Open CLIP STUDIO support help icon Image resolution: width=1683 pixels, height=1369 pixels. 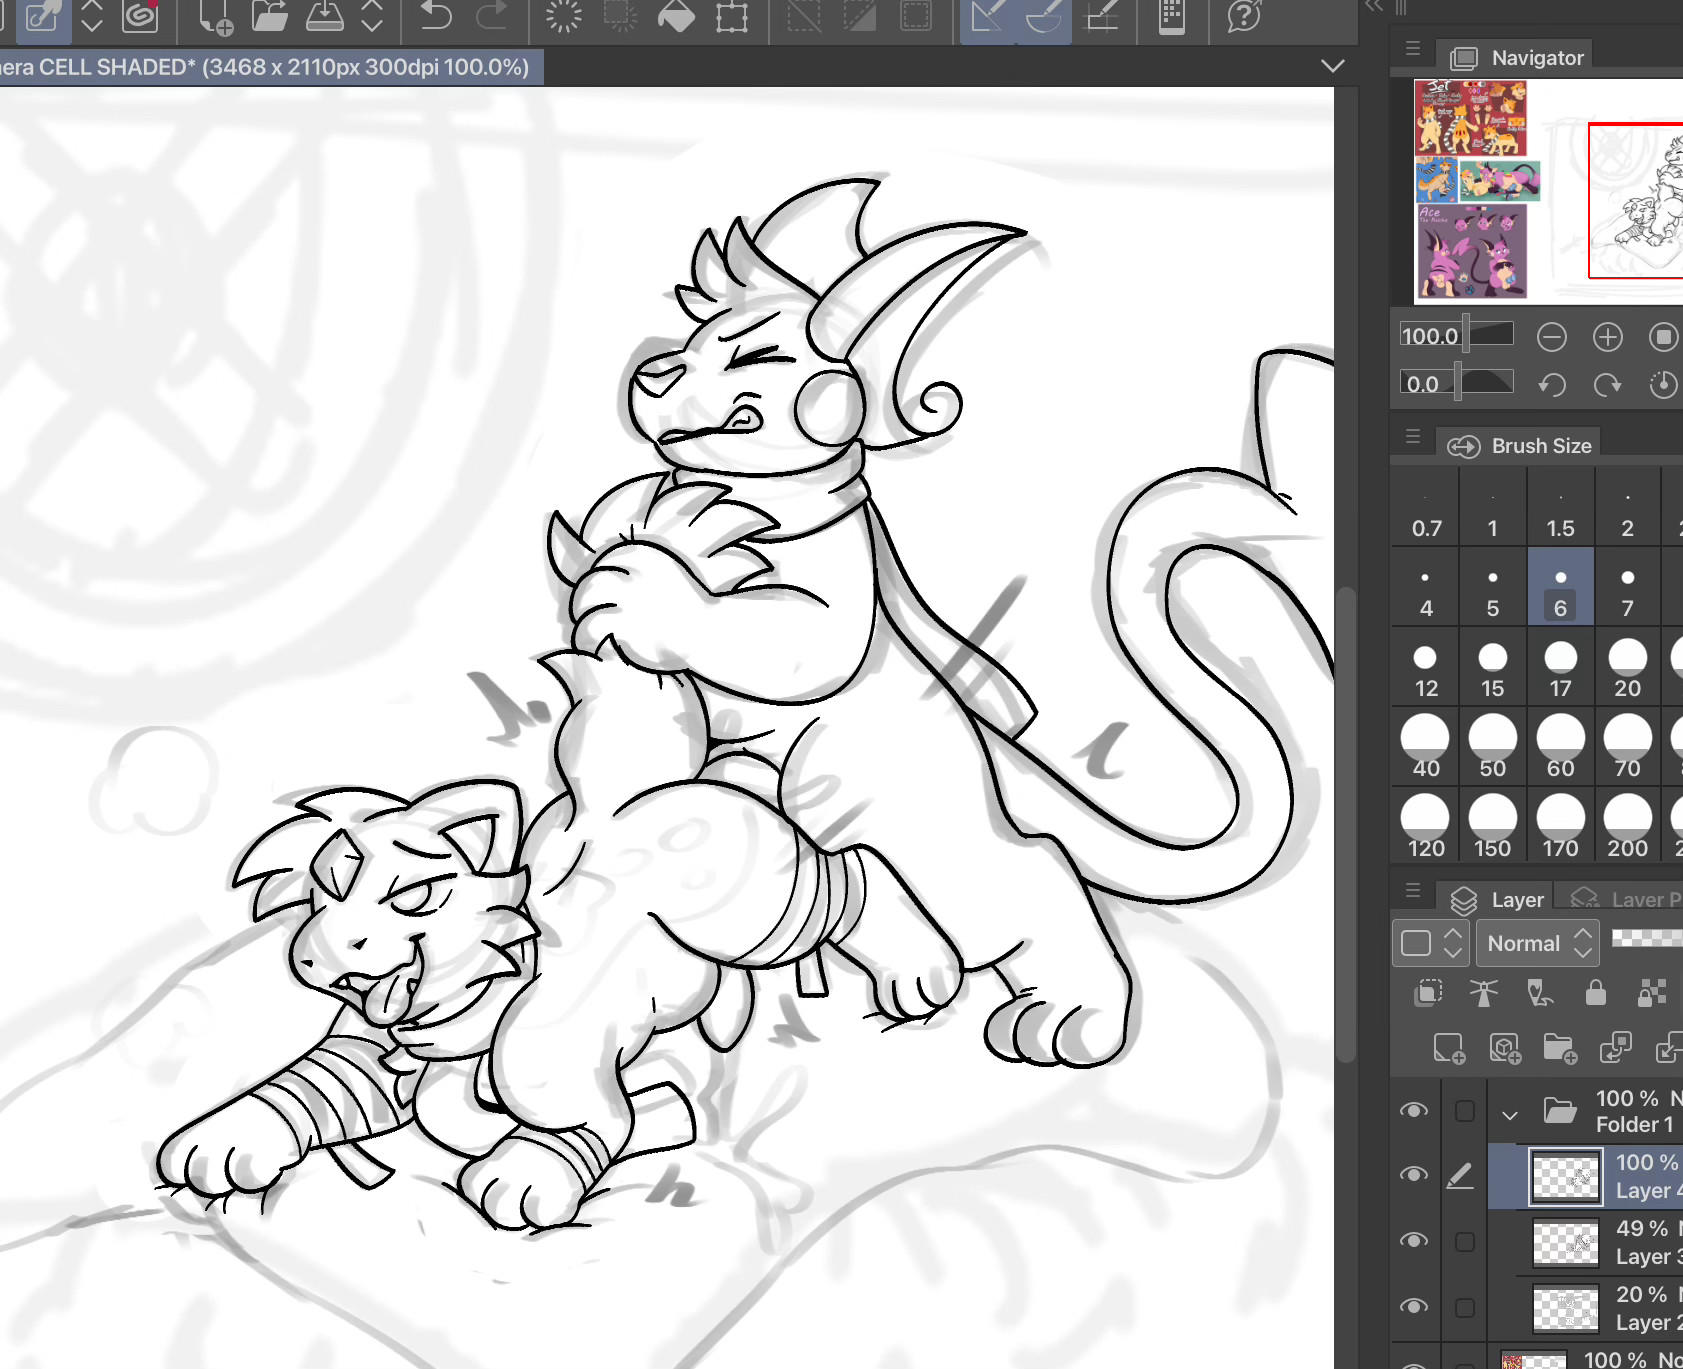coord(1244,16)
